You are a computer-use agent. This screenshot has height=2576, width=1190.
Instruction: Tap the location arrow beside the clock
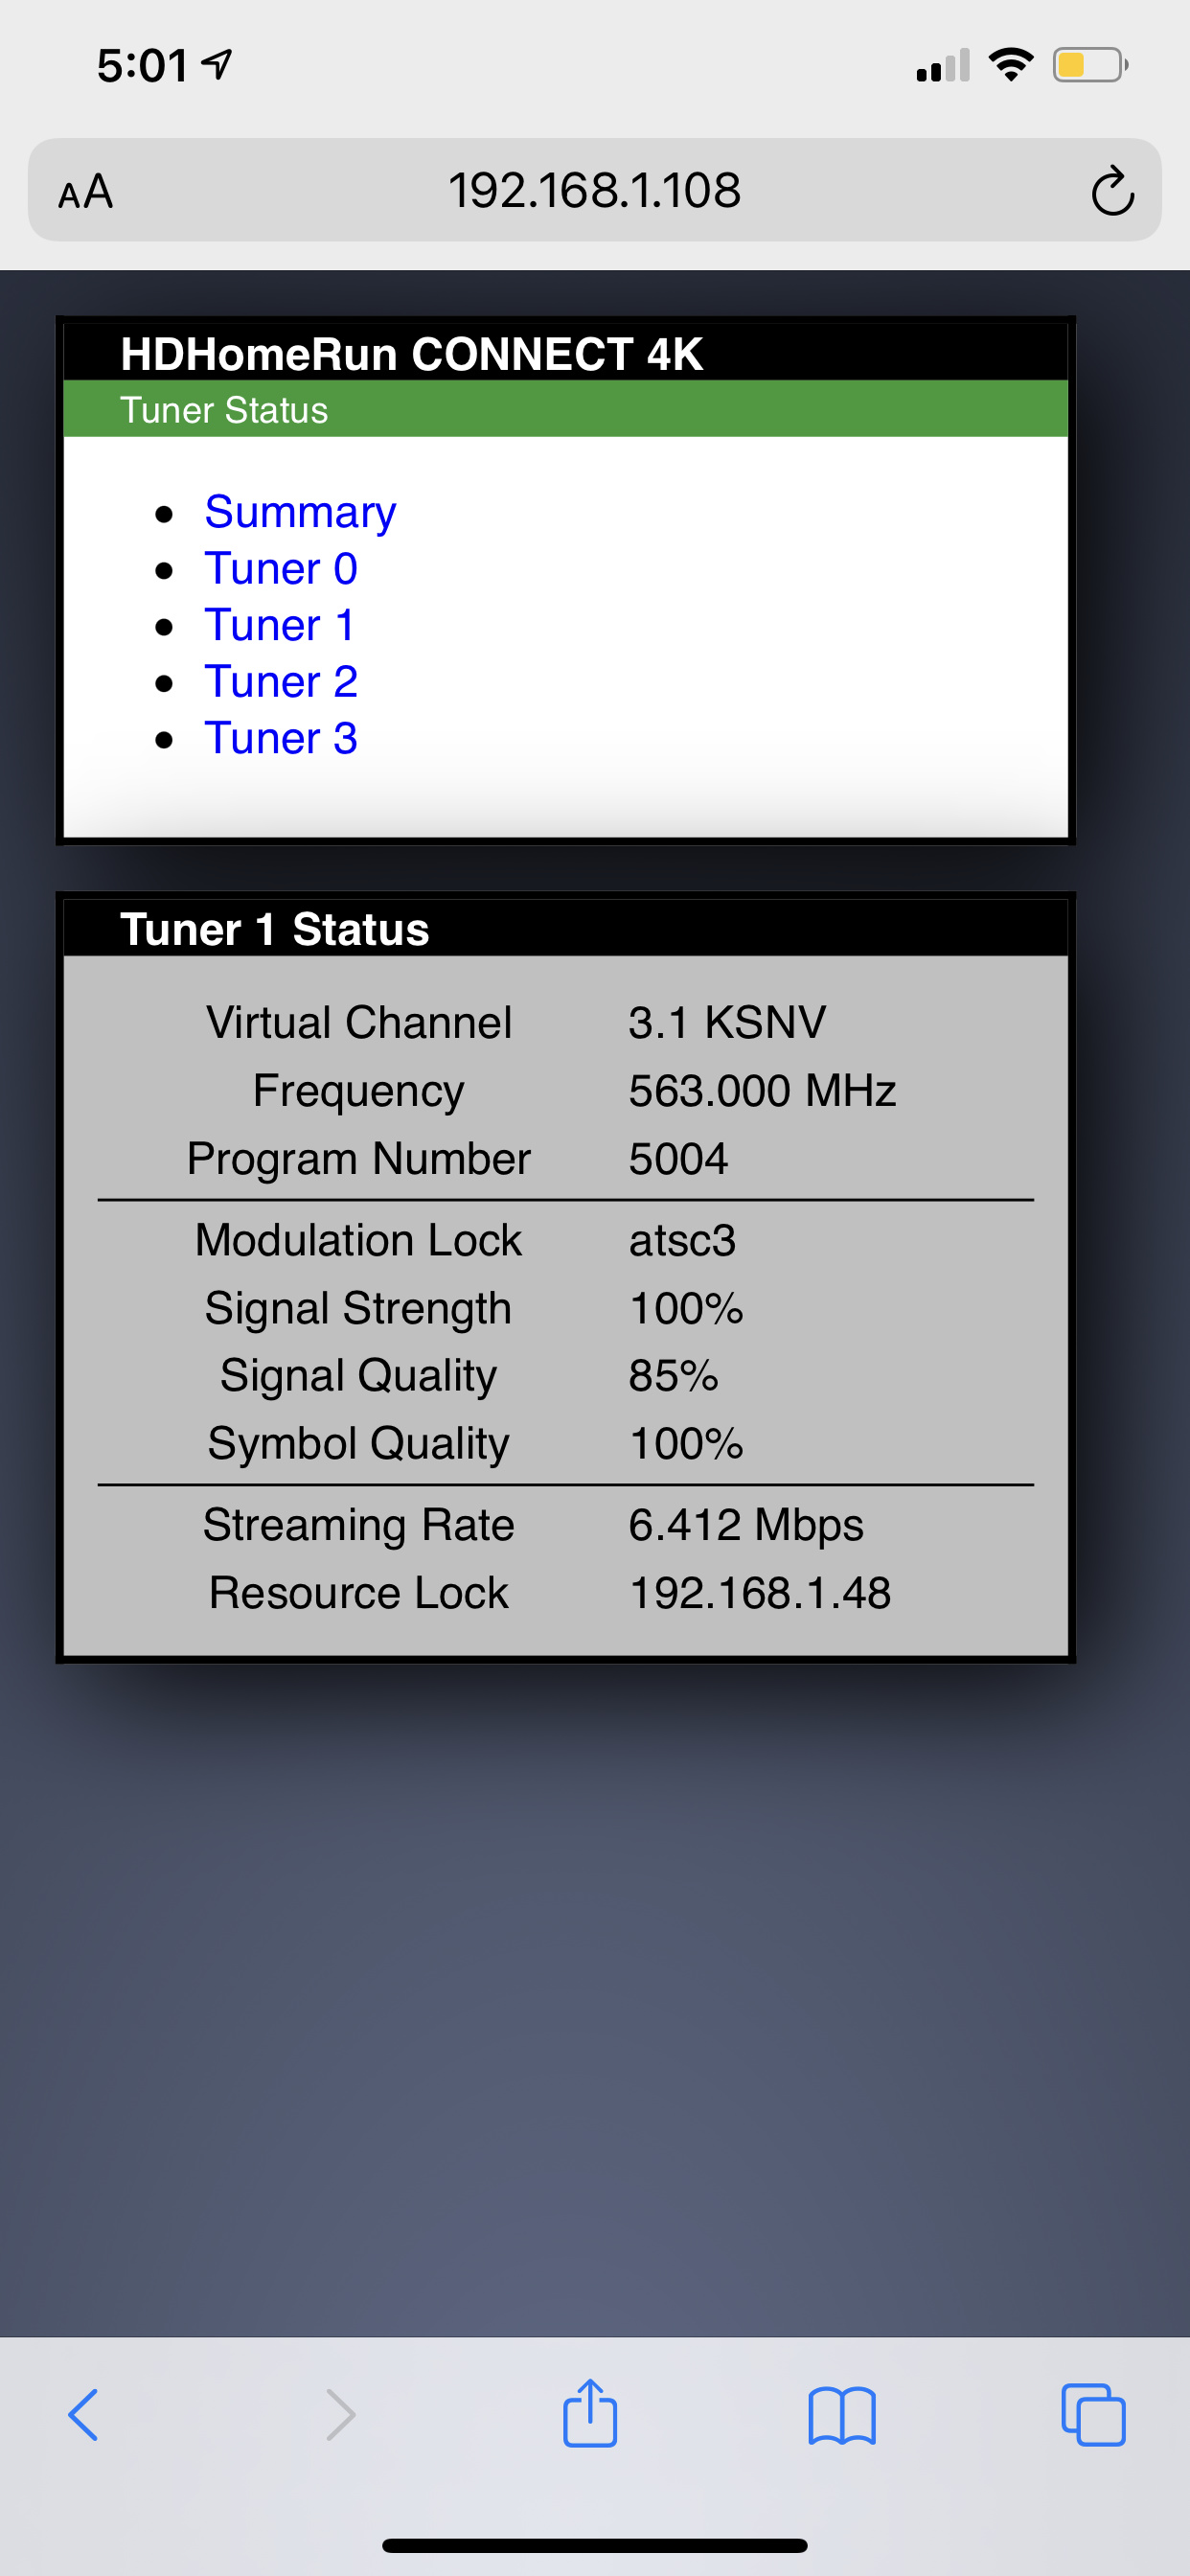(217, 65)
